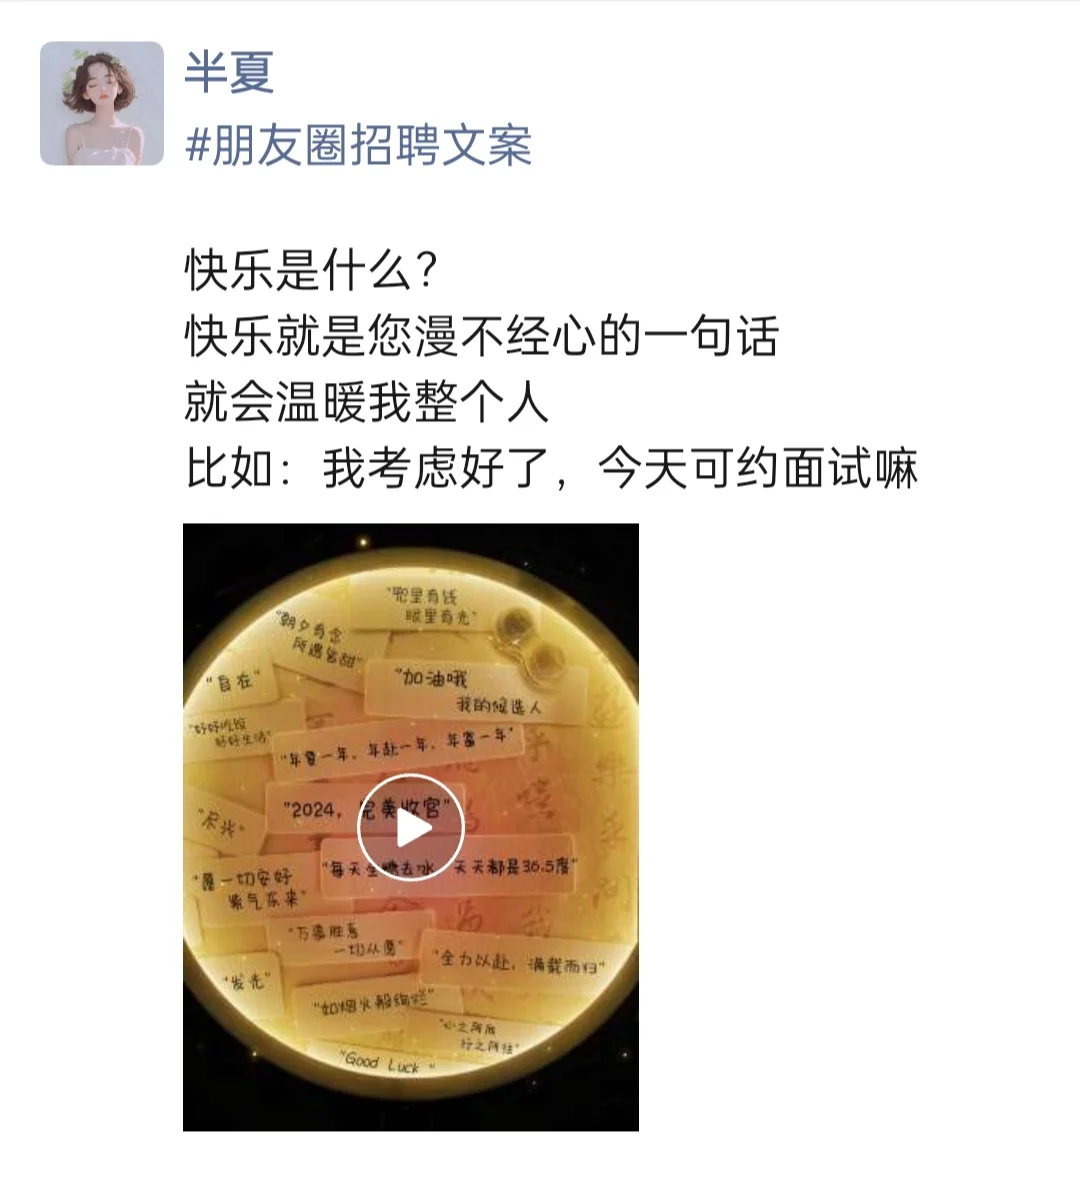The width and height of the screenshot is (1080, 1184).
Task: Tap the username 半夏
Action: (x=229, y=72)
